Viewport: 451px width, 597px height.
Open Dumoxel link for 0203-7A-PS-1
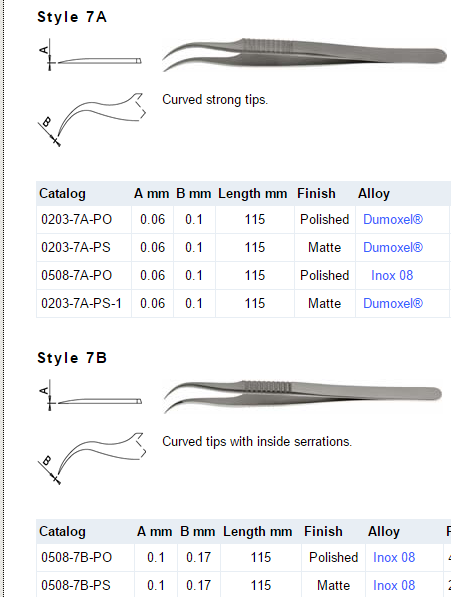coord(393,303)
